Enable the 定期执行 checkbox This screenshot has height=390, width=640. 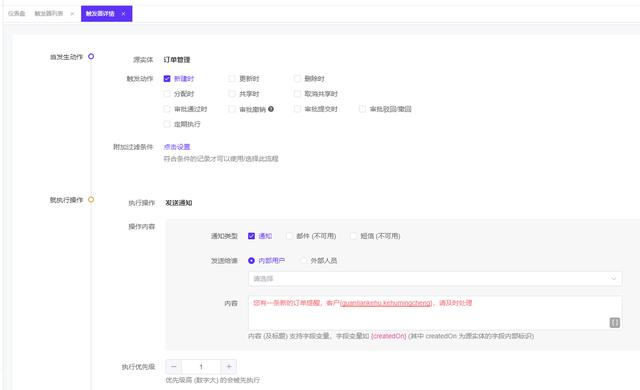[167, 124]
